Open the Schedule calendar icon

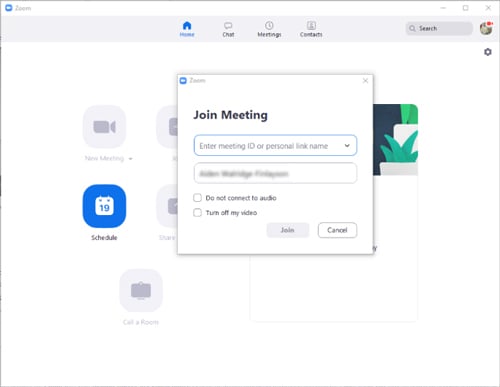pos(104,206)
